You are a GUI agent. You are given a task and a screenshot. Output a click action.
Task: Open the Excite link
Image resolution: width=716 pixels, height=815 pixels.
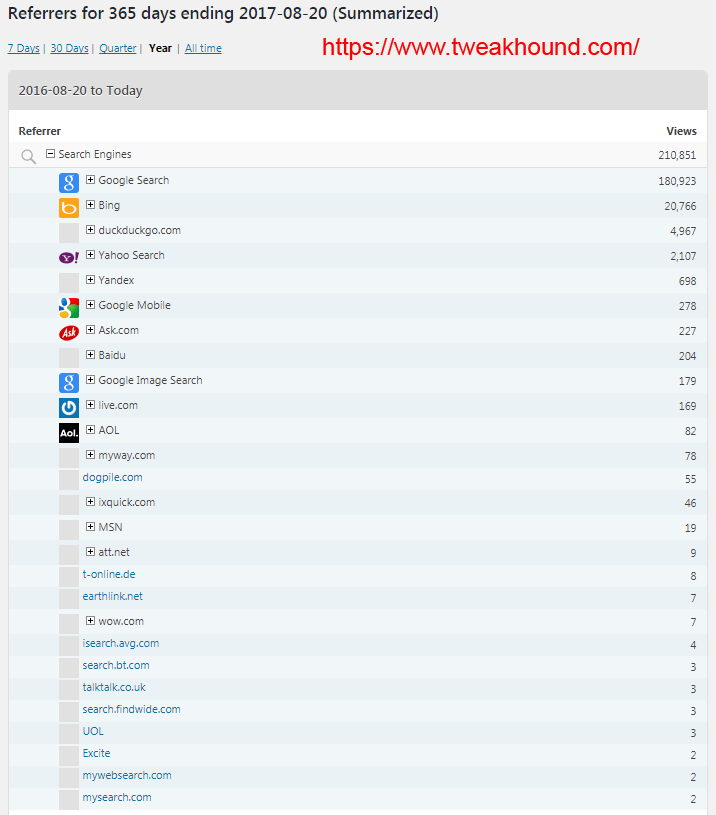coord(97,753)
